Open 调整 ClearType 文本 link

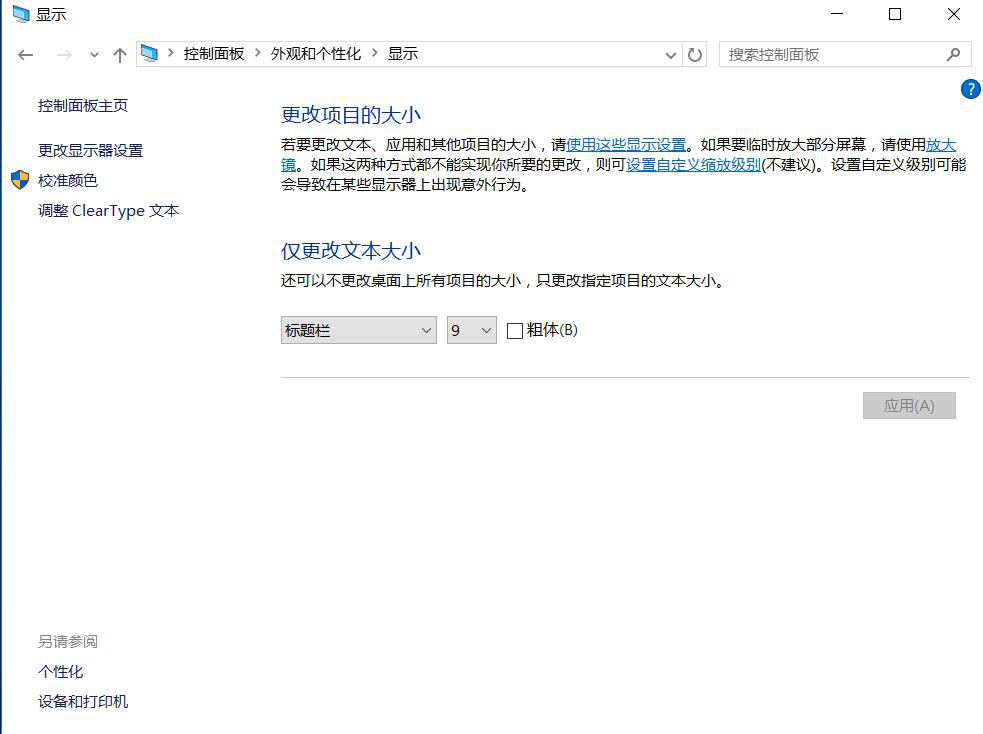108,211
